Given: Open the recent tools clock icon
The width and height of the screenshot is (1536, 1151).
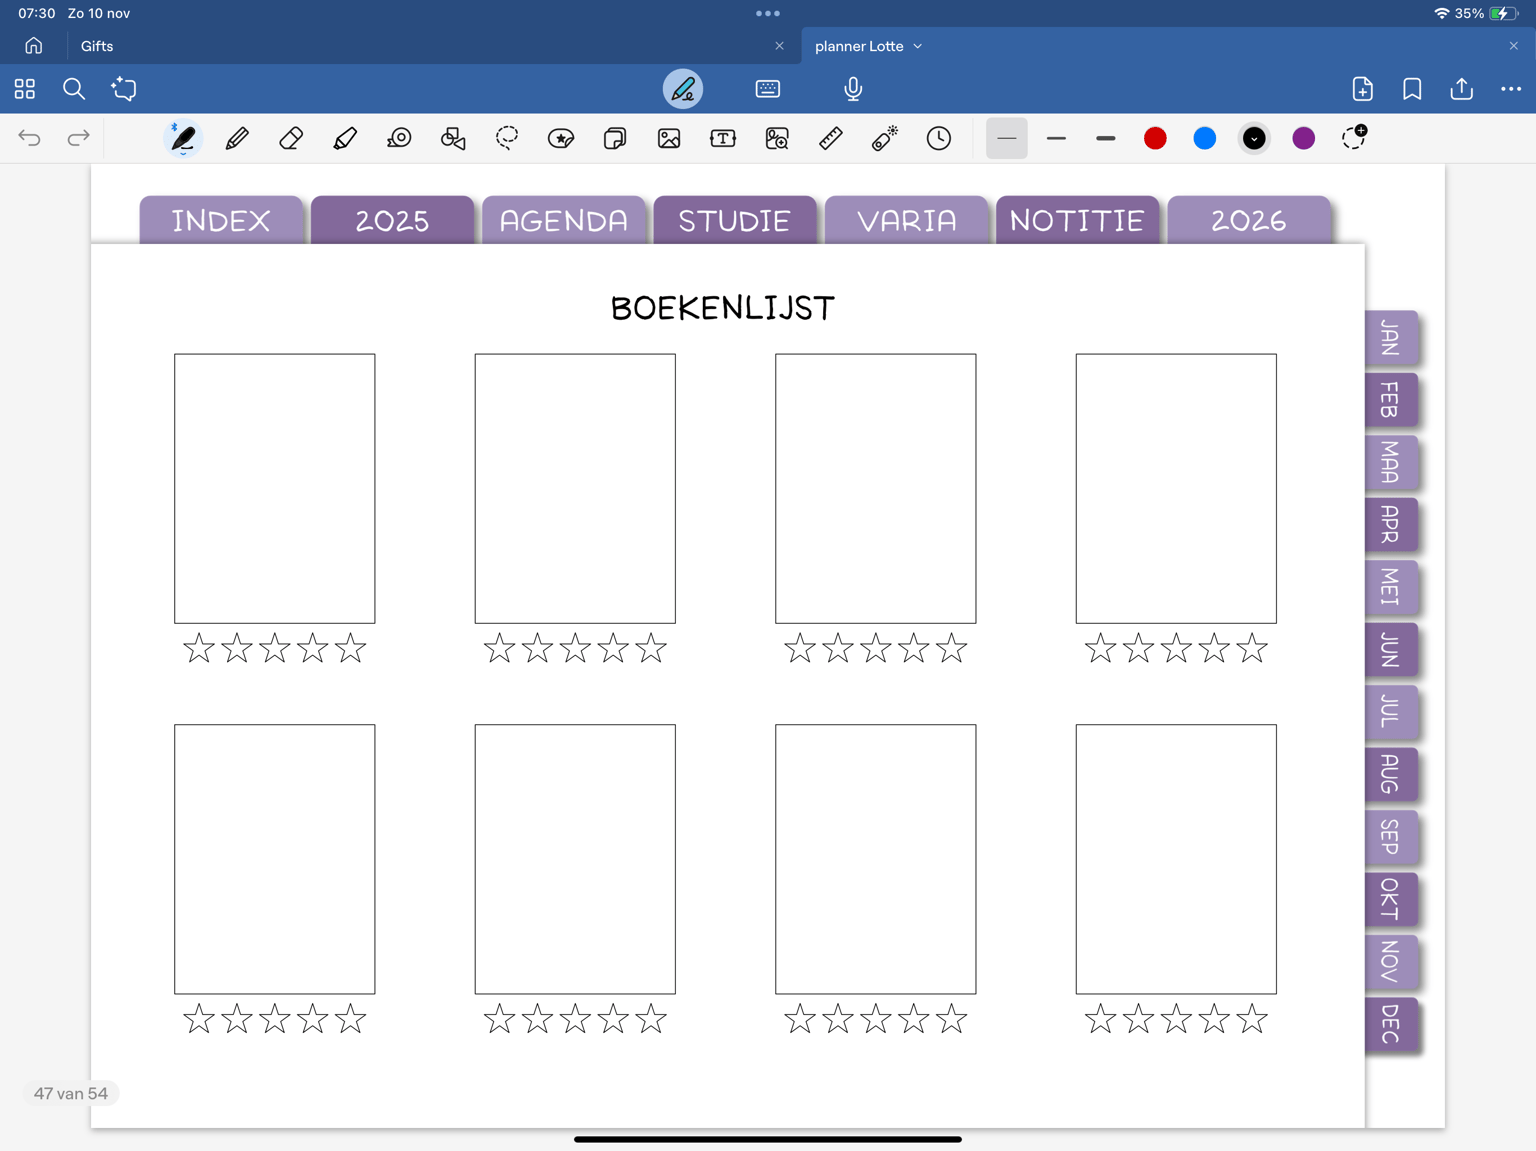Looking at the screenshot, I should [x=939, y=138].
